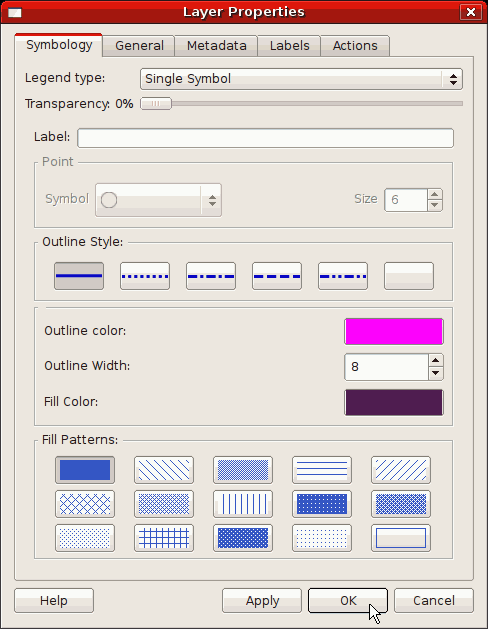Select the solid line outline style
The width and height of the screenshot is (488, 629).
click(79, 276)
